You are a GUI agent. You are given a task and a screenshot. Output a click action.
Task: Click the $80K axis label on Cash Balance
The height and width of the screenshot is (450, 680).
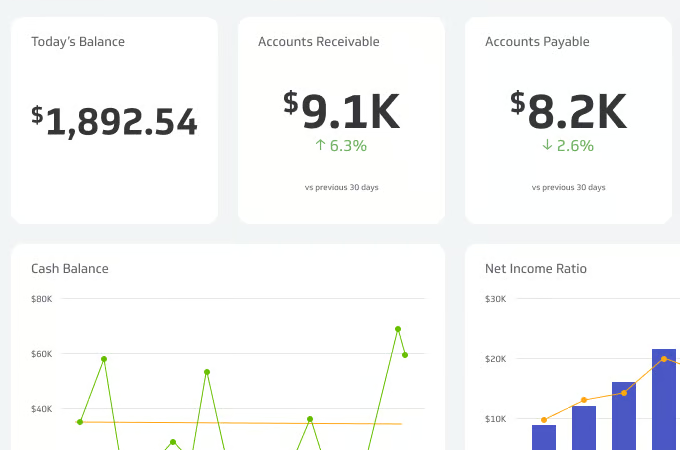[42, 299]
